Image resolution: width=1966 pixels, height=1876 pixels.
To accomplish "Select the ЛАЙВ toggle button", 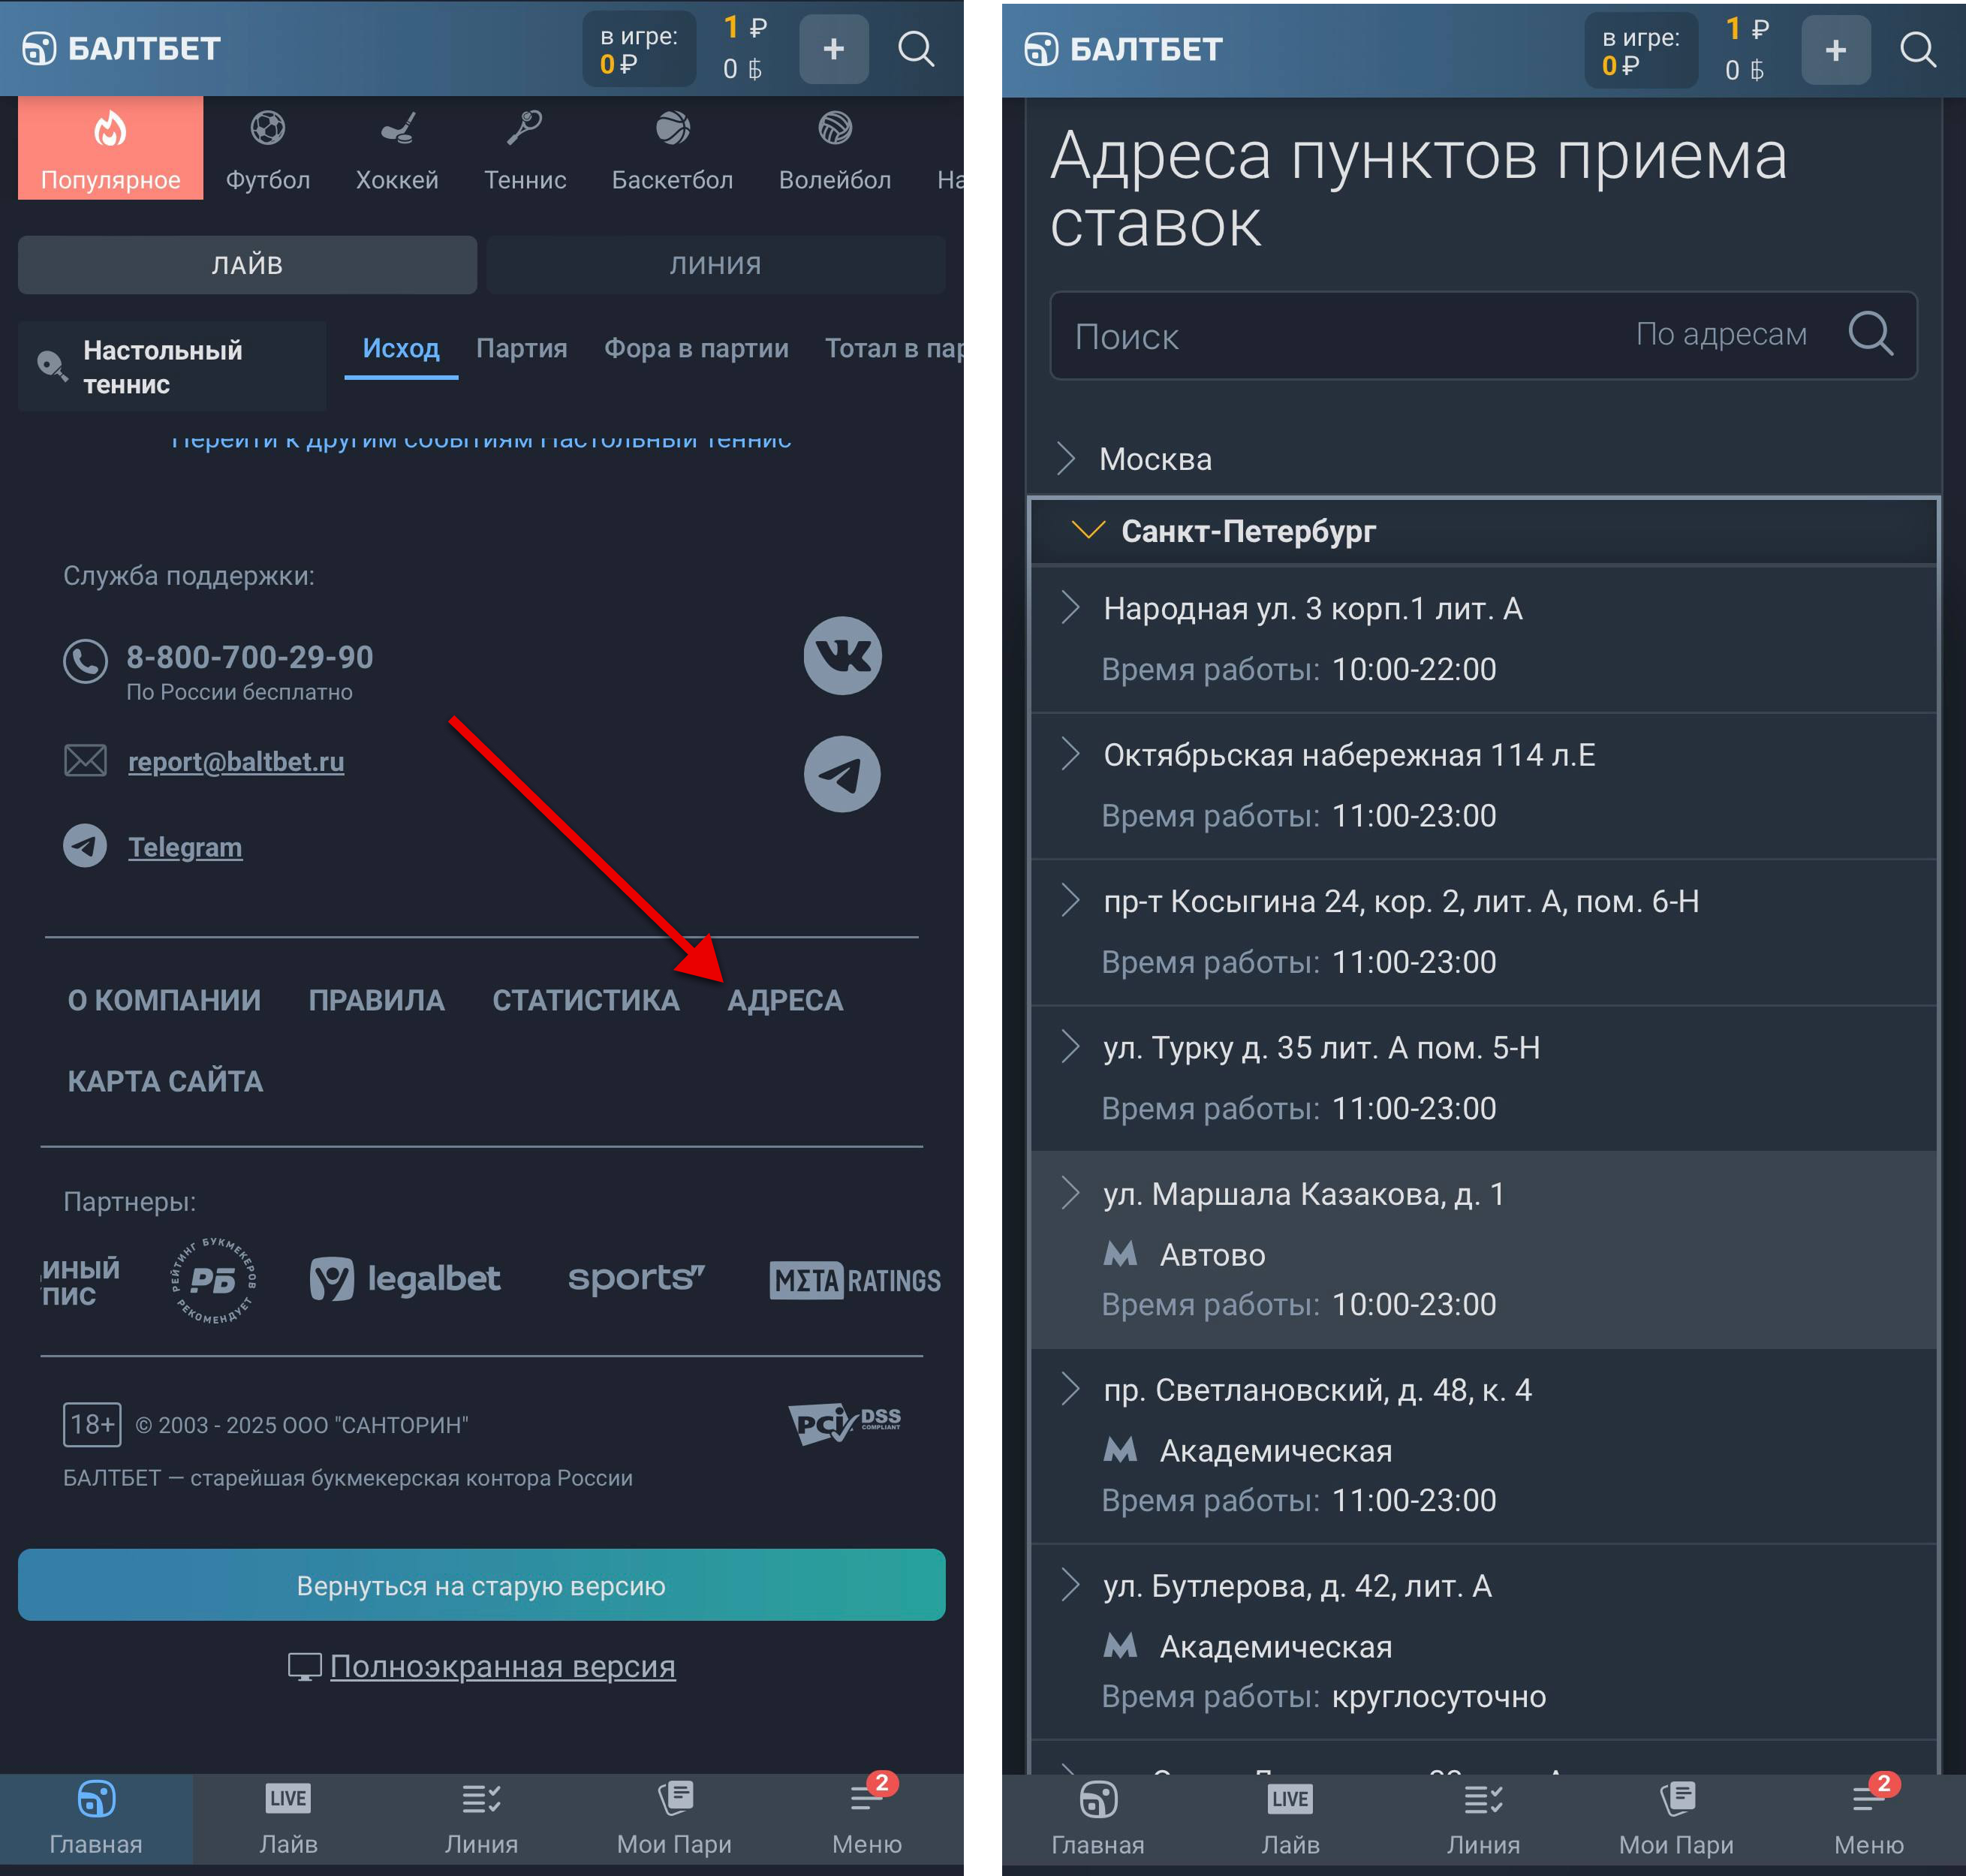I will [247, 265].
